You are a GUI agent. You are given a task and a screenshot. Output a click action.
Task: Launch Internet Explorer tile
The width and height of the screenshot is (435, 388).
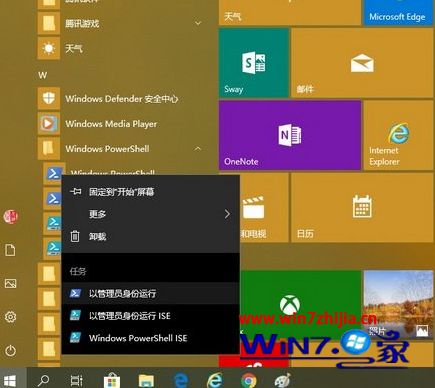coord(398,135)
